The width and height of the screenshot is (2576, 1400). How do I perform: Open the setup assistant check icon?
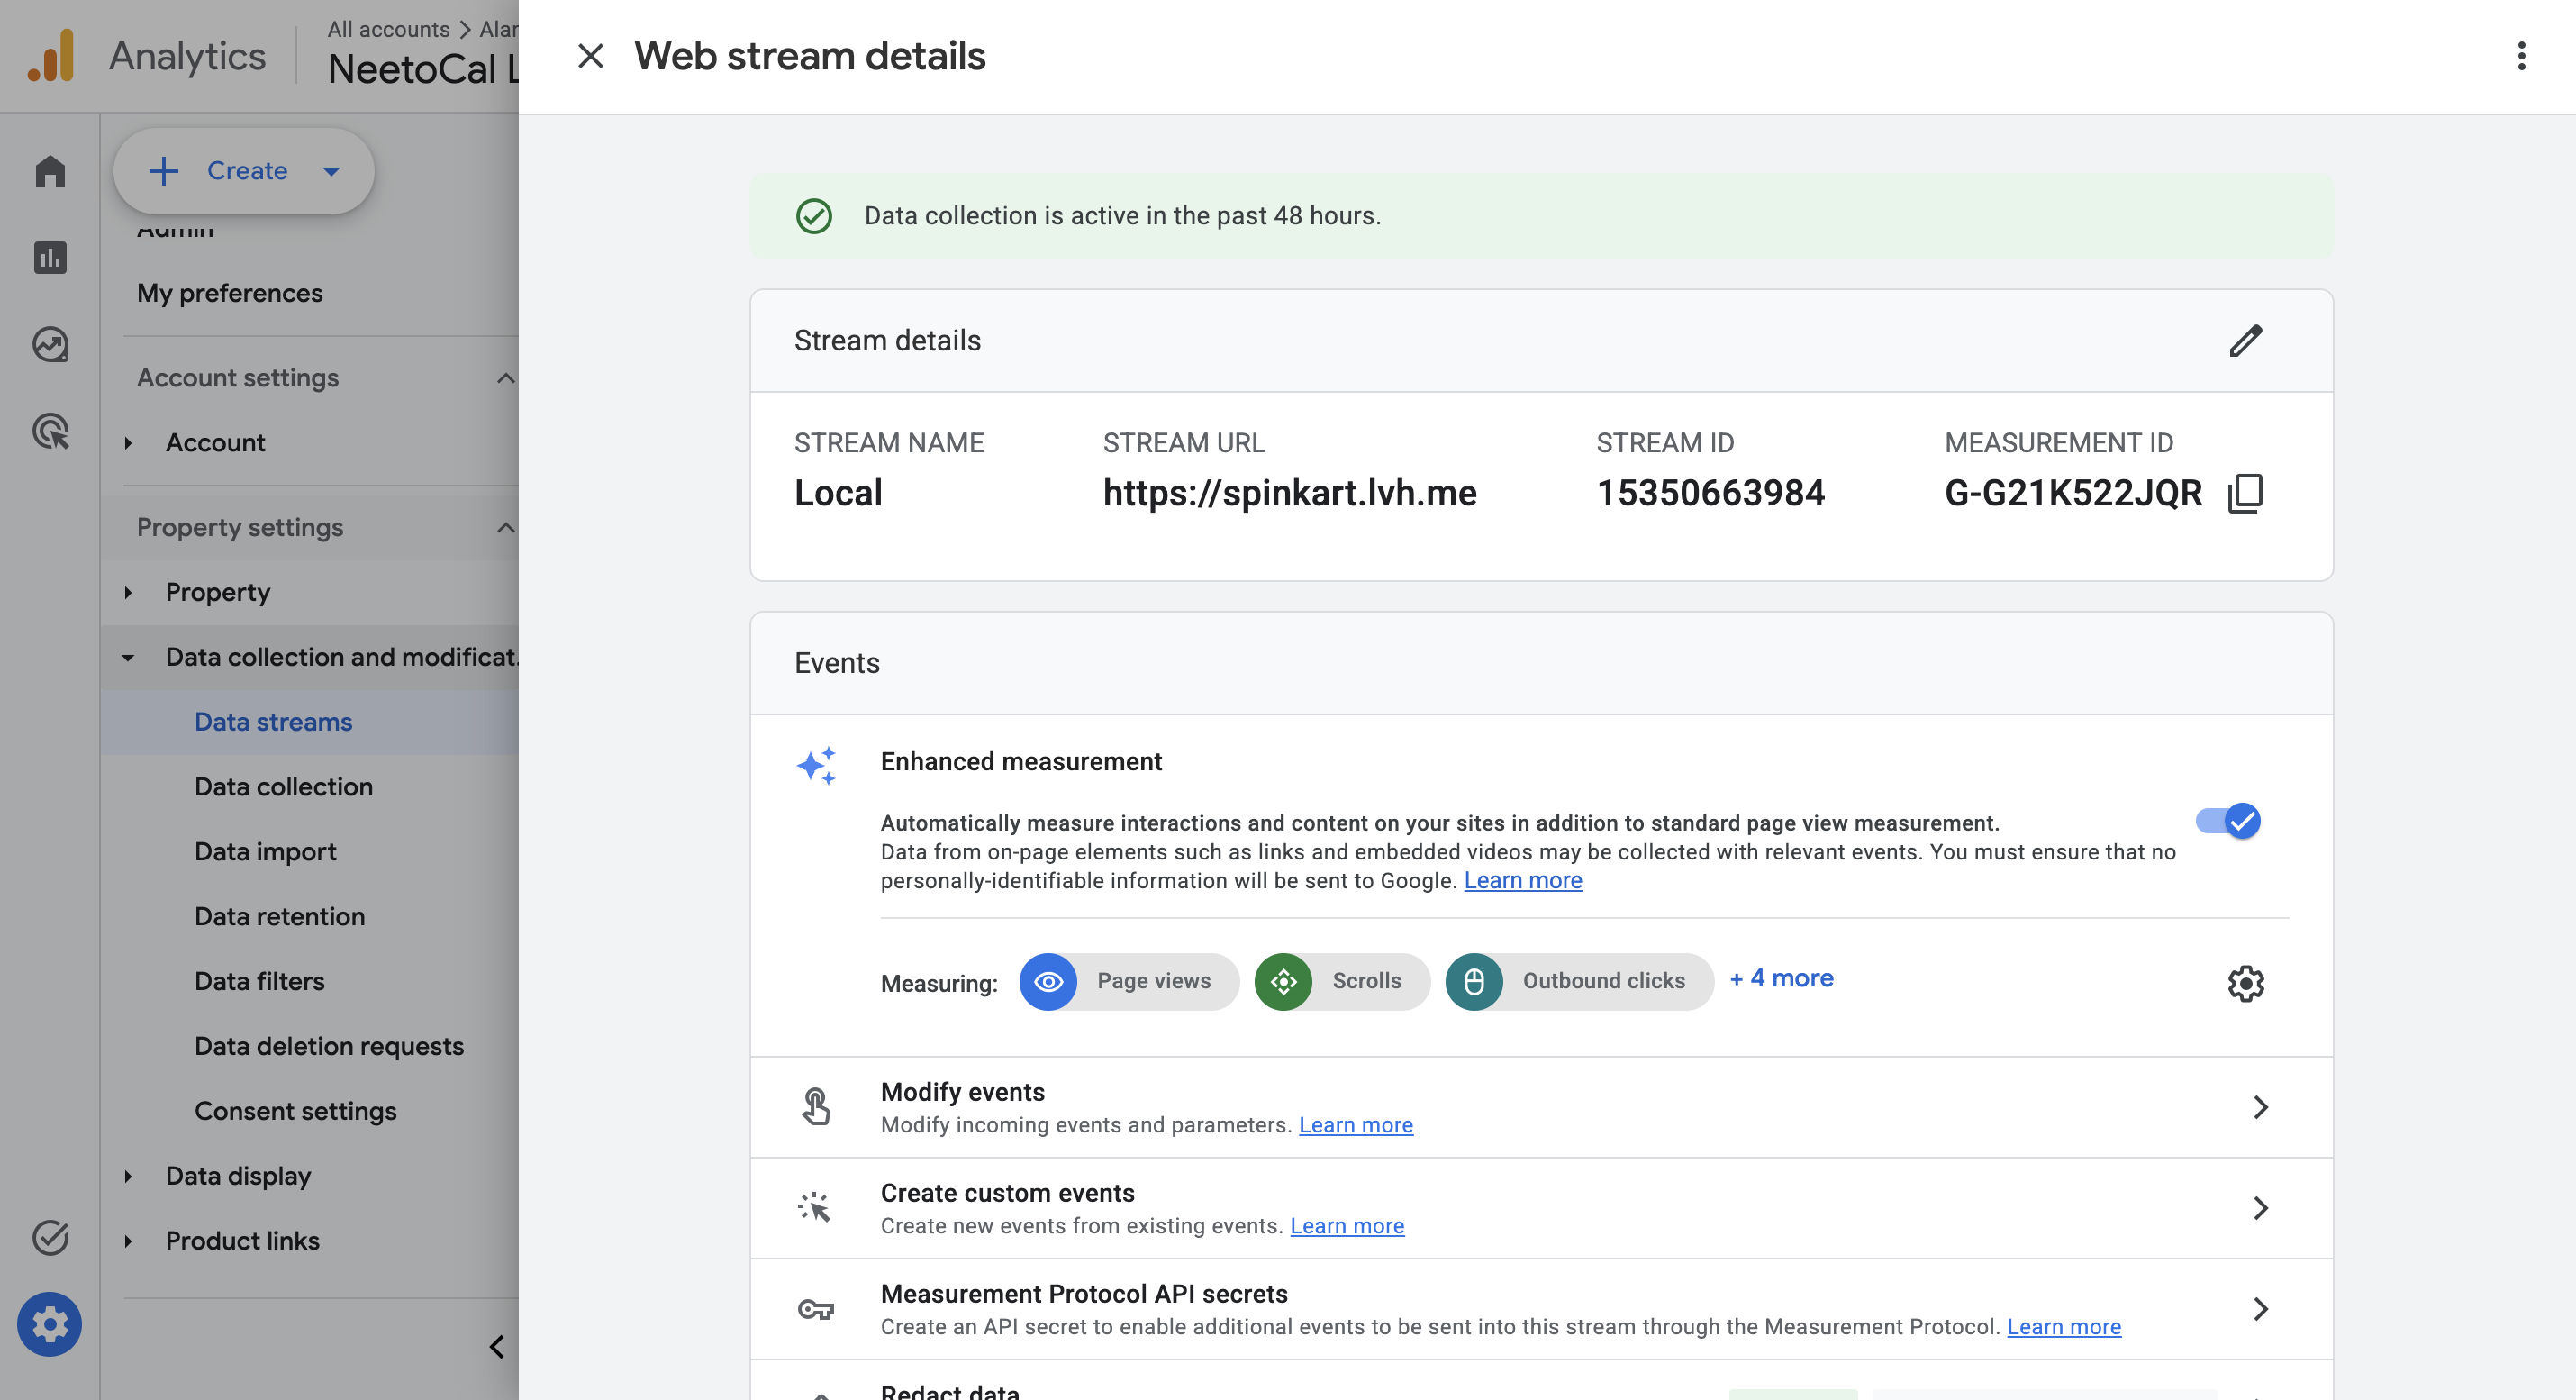[x=50, y=1238]
